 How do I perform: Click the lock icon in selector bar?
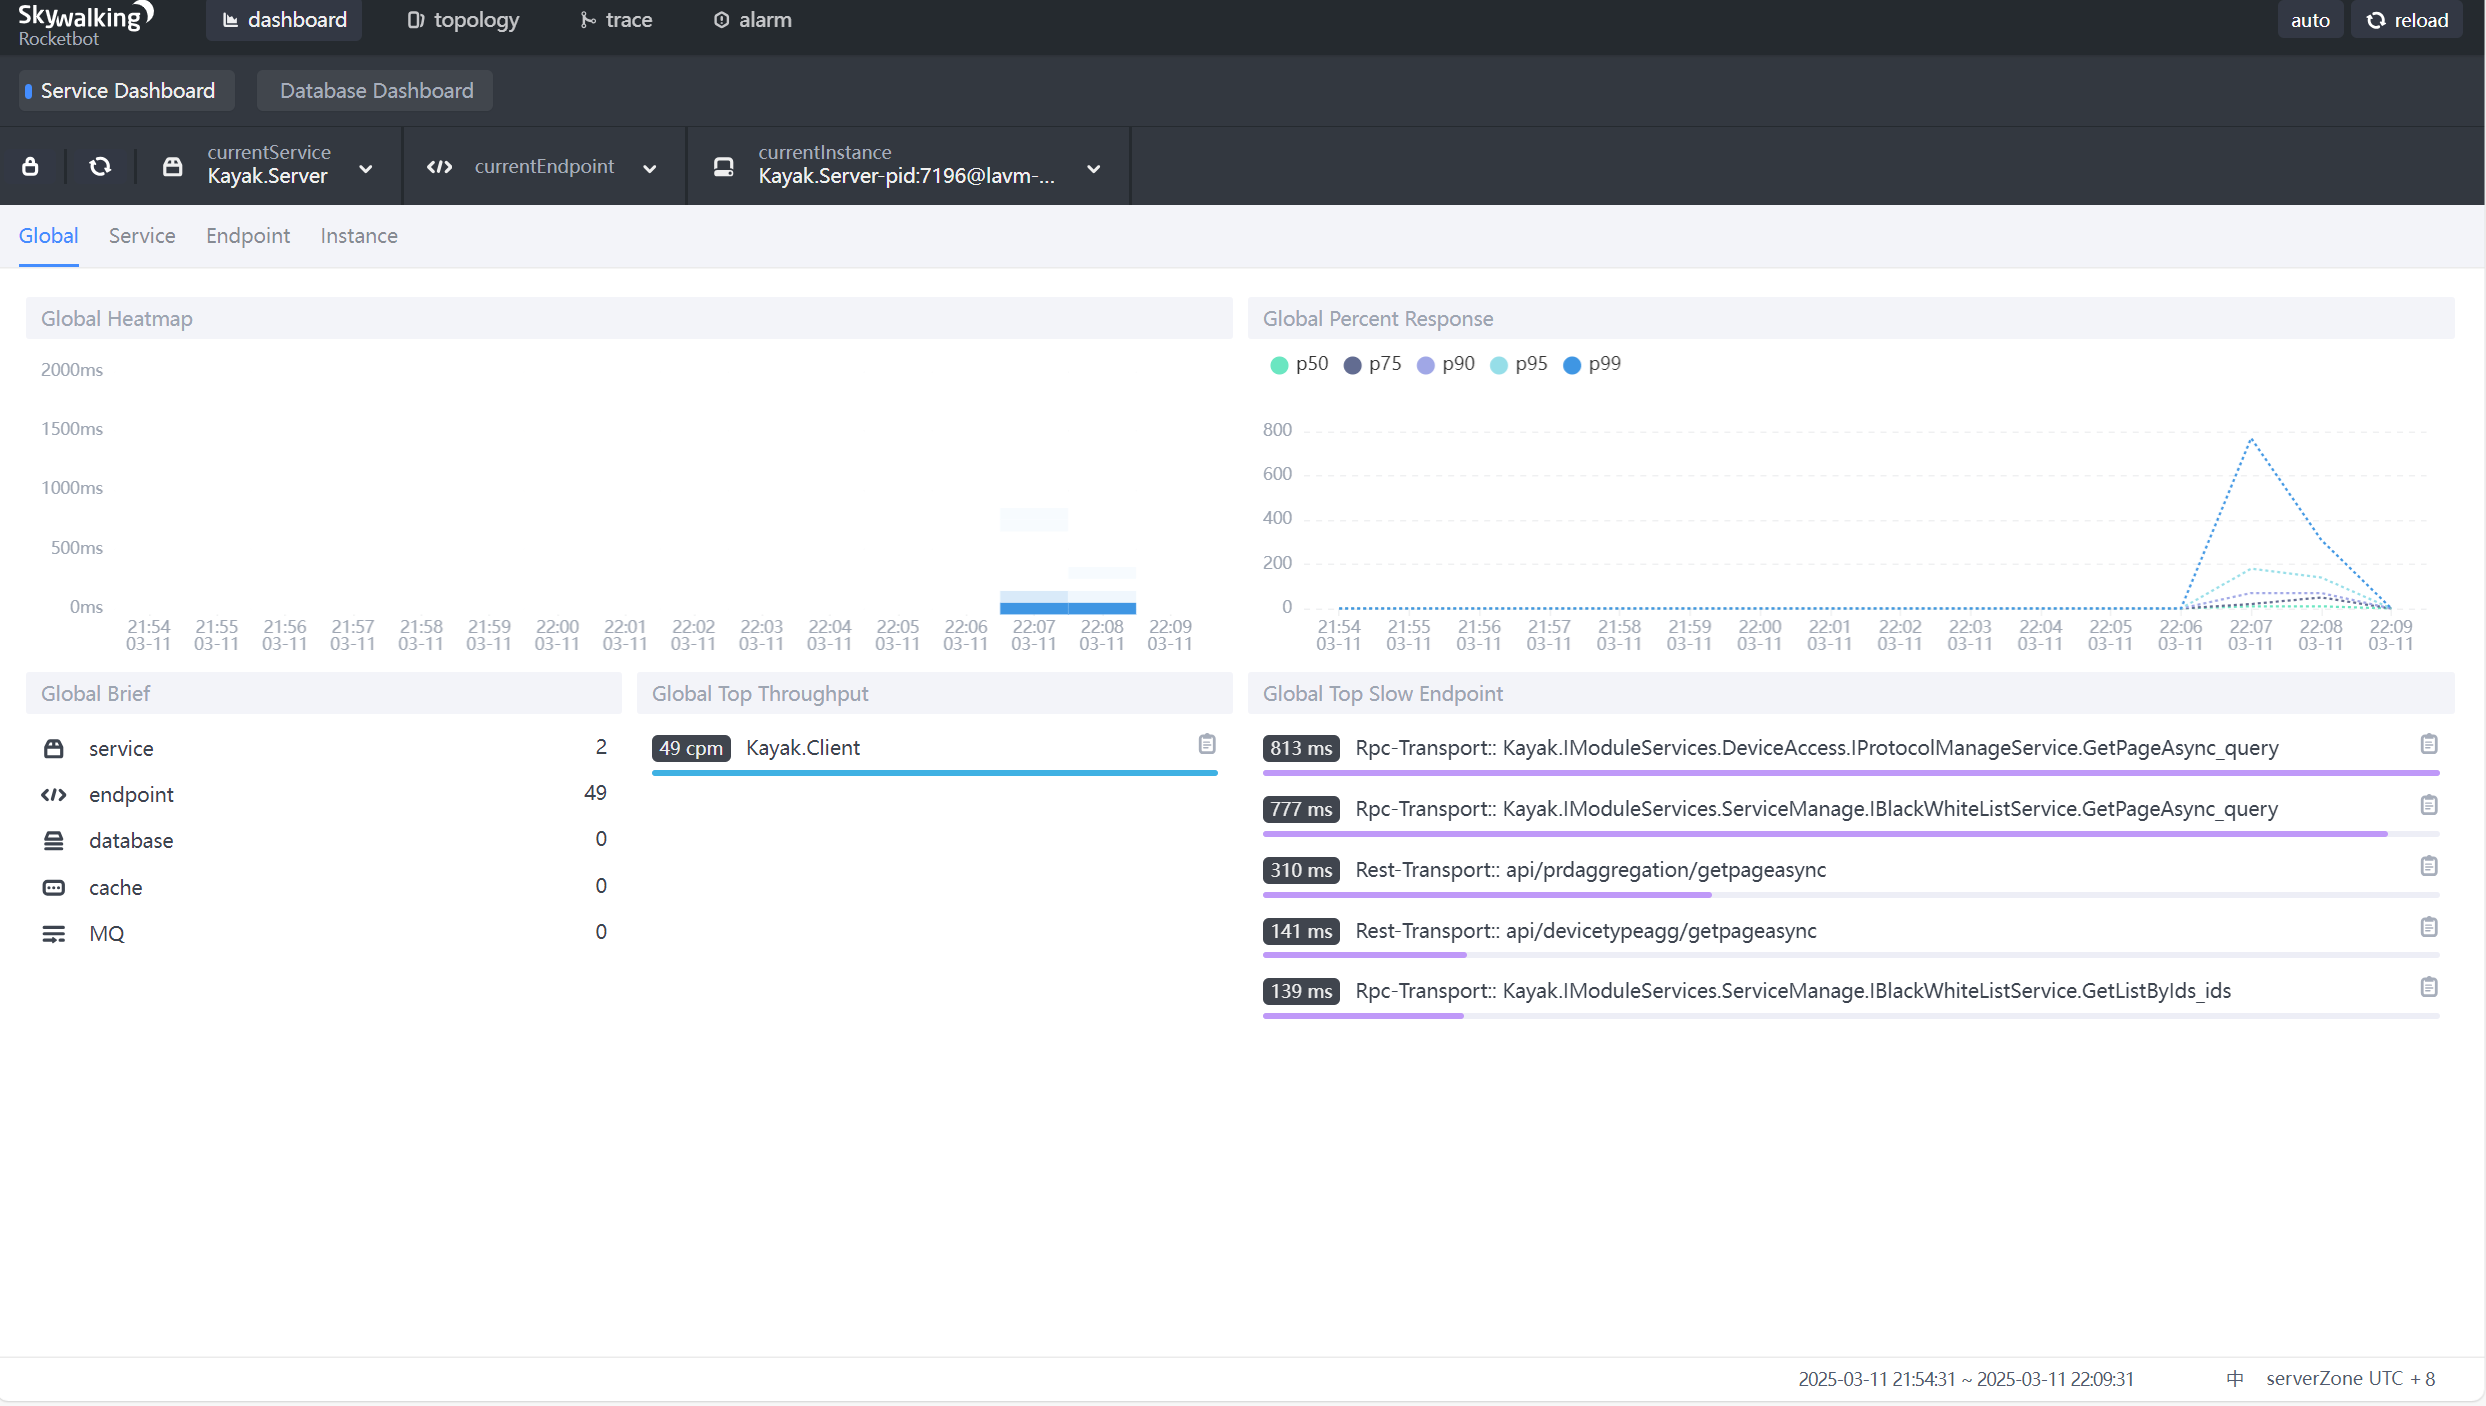30,166
